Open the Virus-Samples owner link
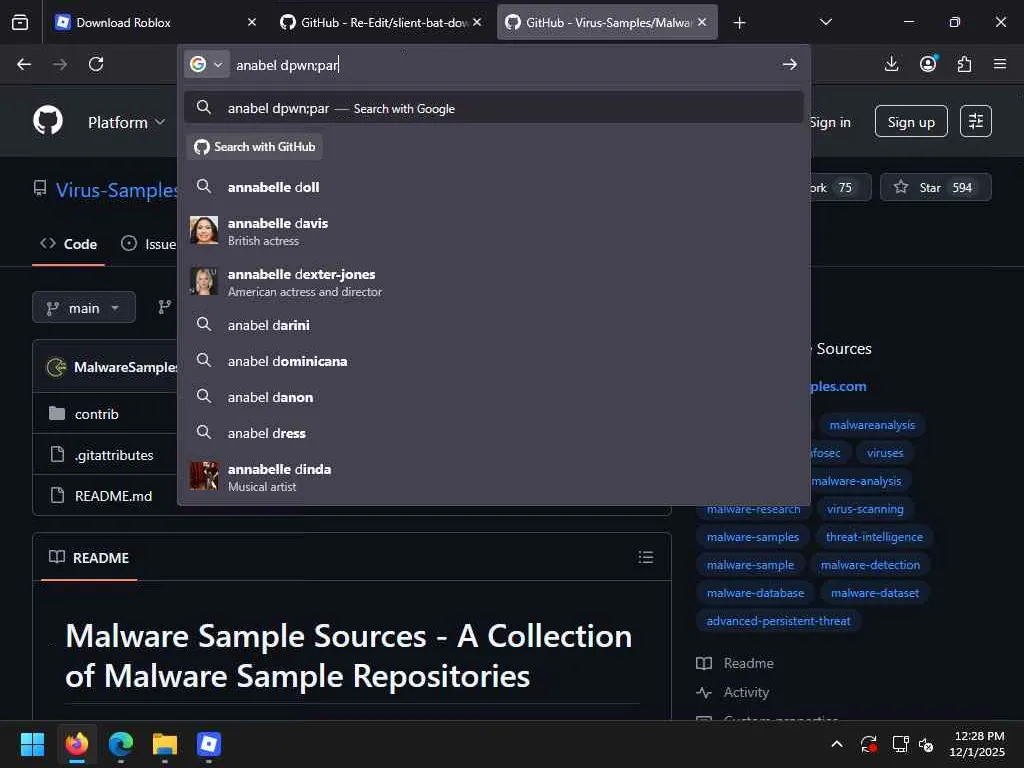The height and width of the screenshot is (768, 1024). [x=116, y=190]
